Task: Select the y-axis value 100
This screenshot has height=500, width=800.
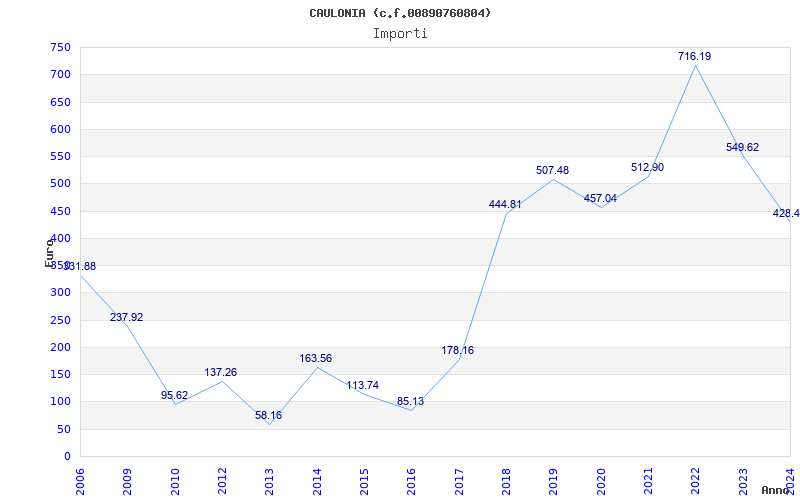Action: [x=60, y=402]
